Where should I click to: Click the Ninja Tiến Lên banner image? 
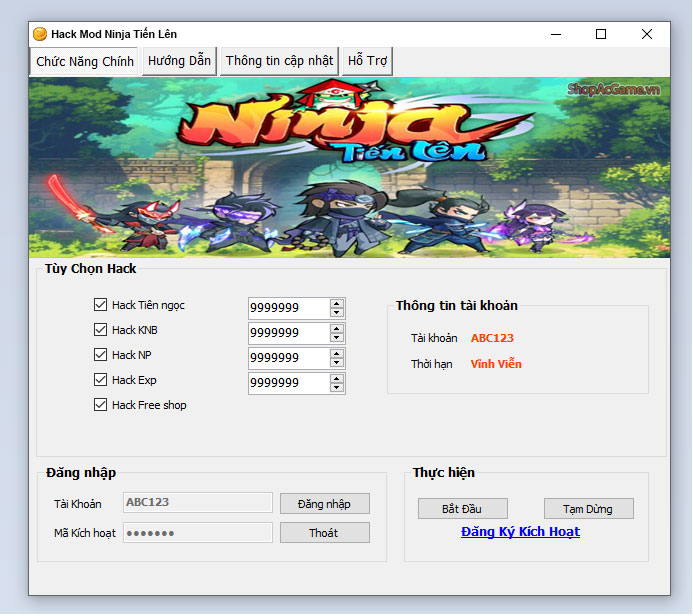click(349, 167)
